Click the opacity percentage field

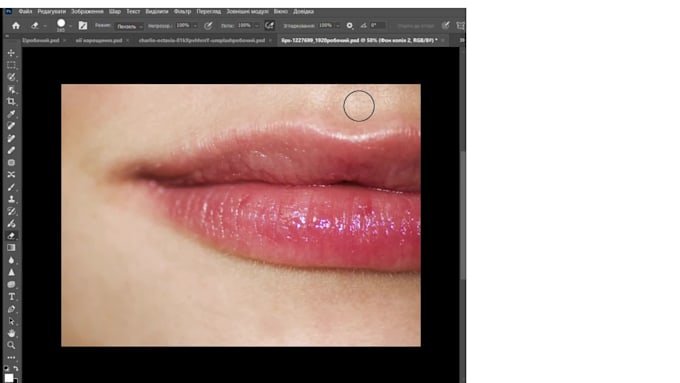pyautogui.click(x=183, y=26)
